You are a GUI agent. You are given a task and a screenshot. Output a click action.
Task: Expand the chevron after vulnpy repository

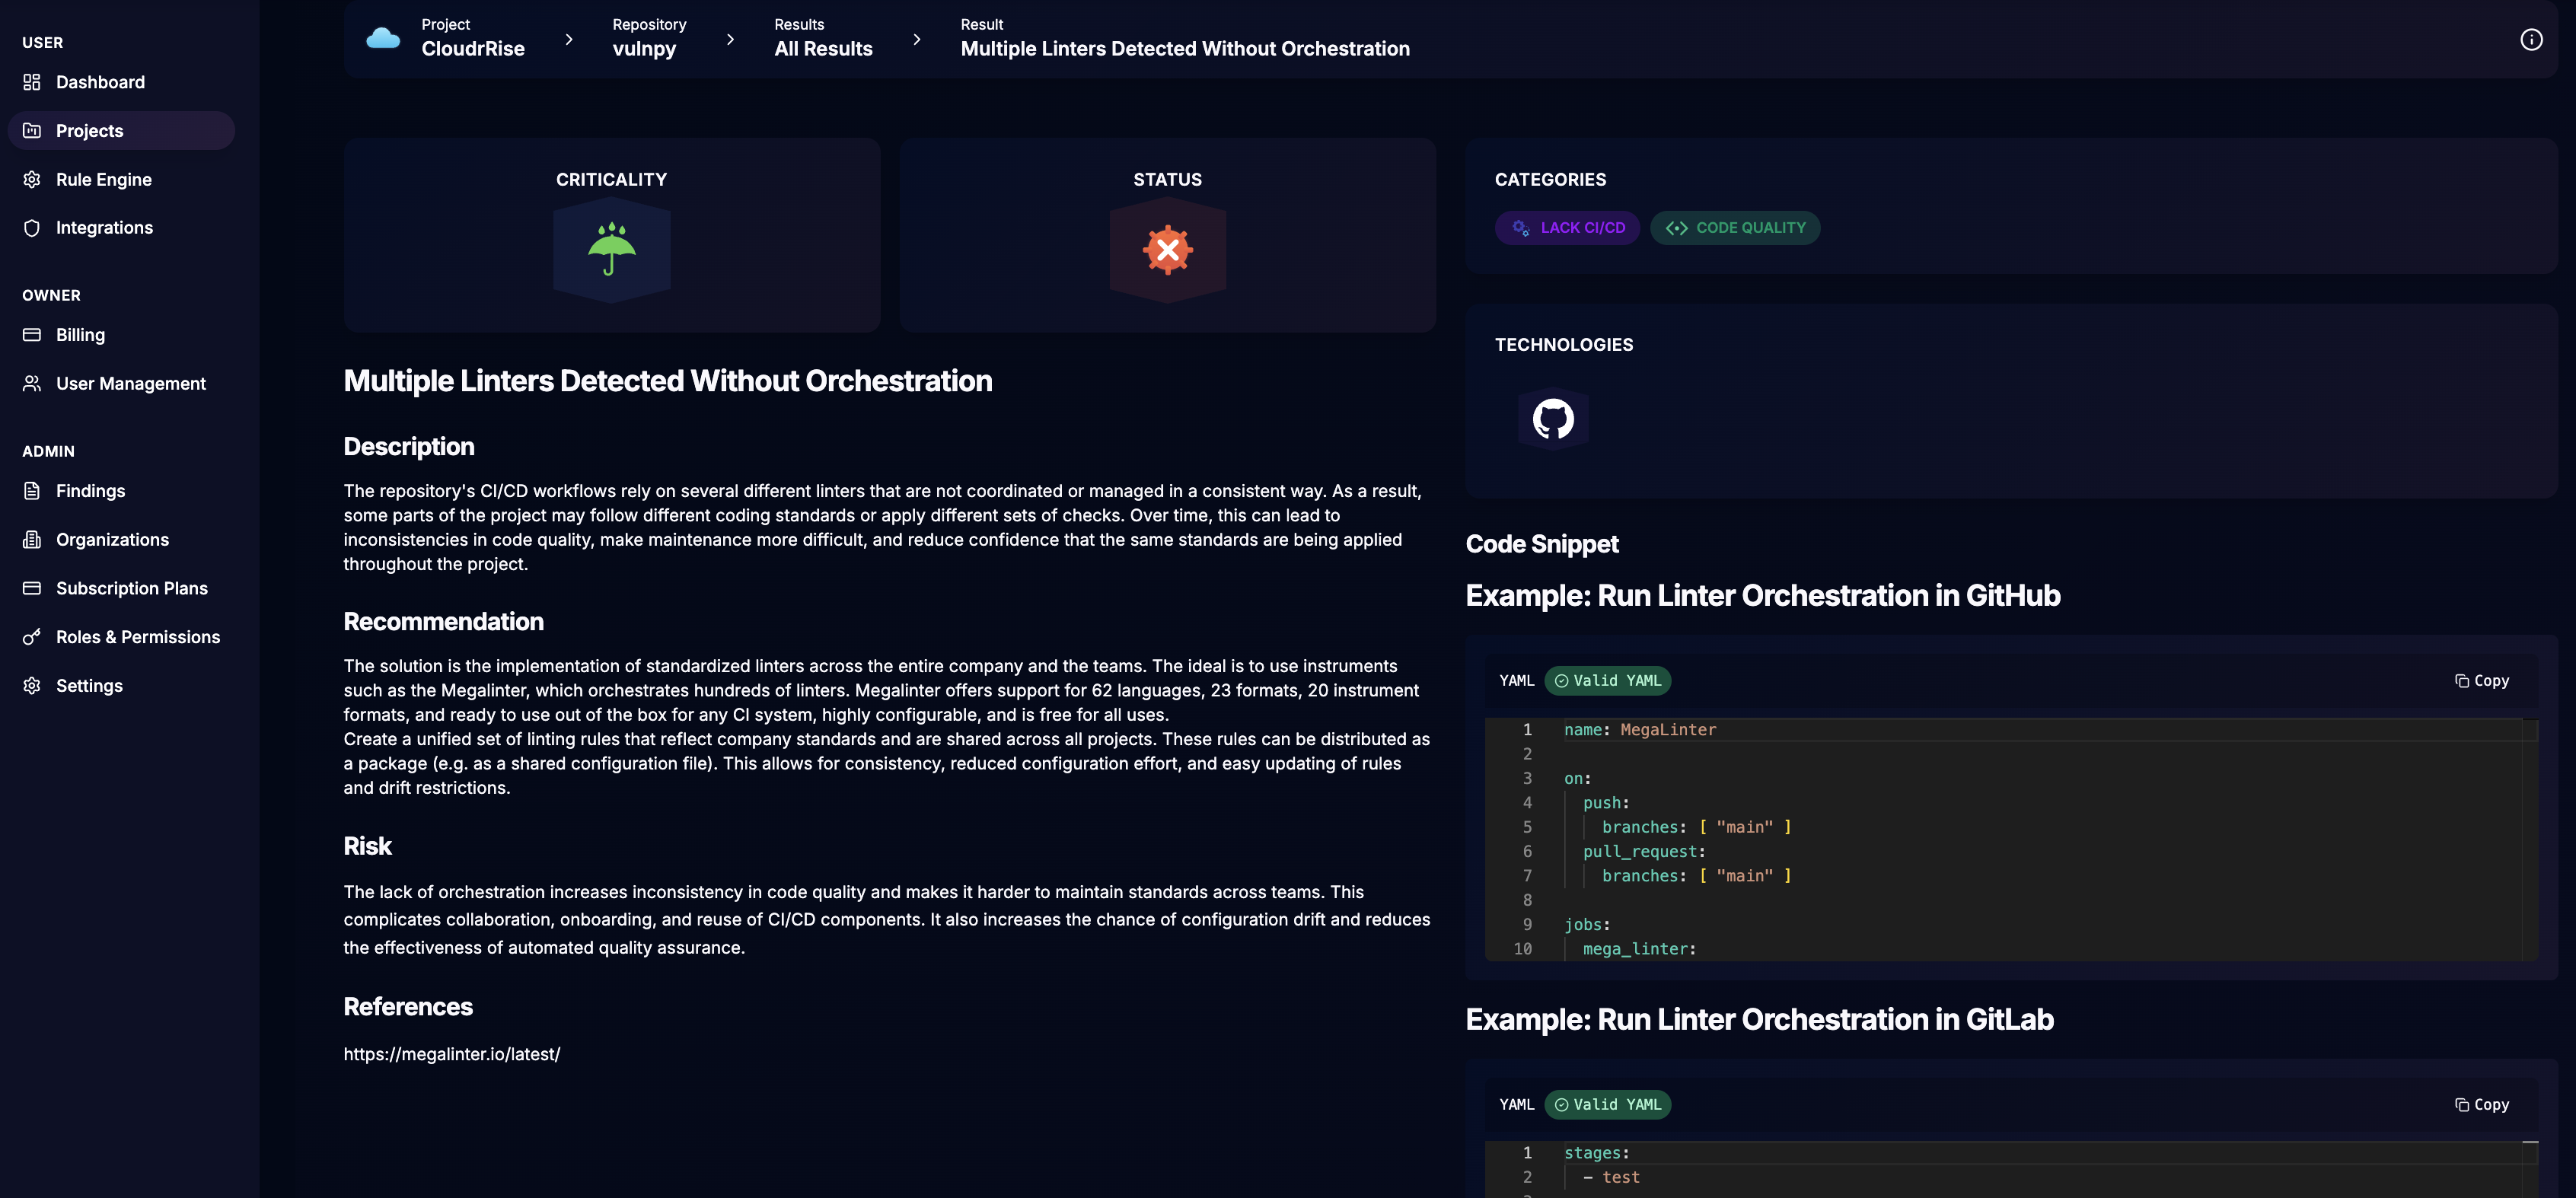(x=730, y=39)
